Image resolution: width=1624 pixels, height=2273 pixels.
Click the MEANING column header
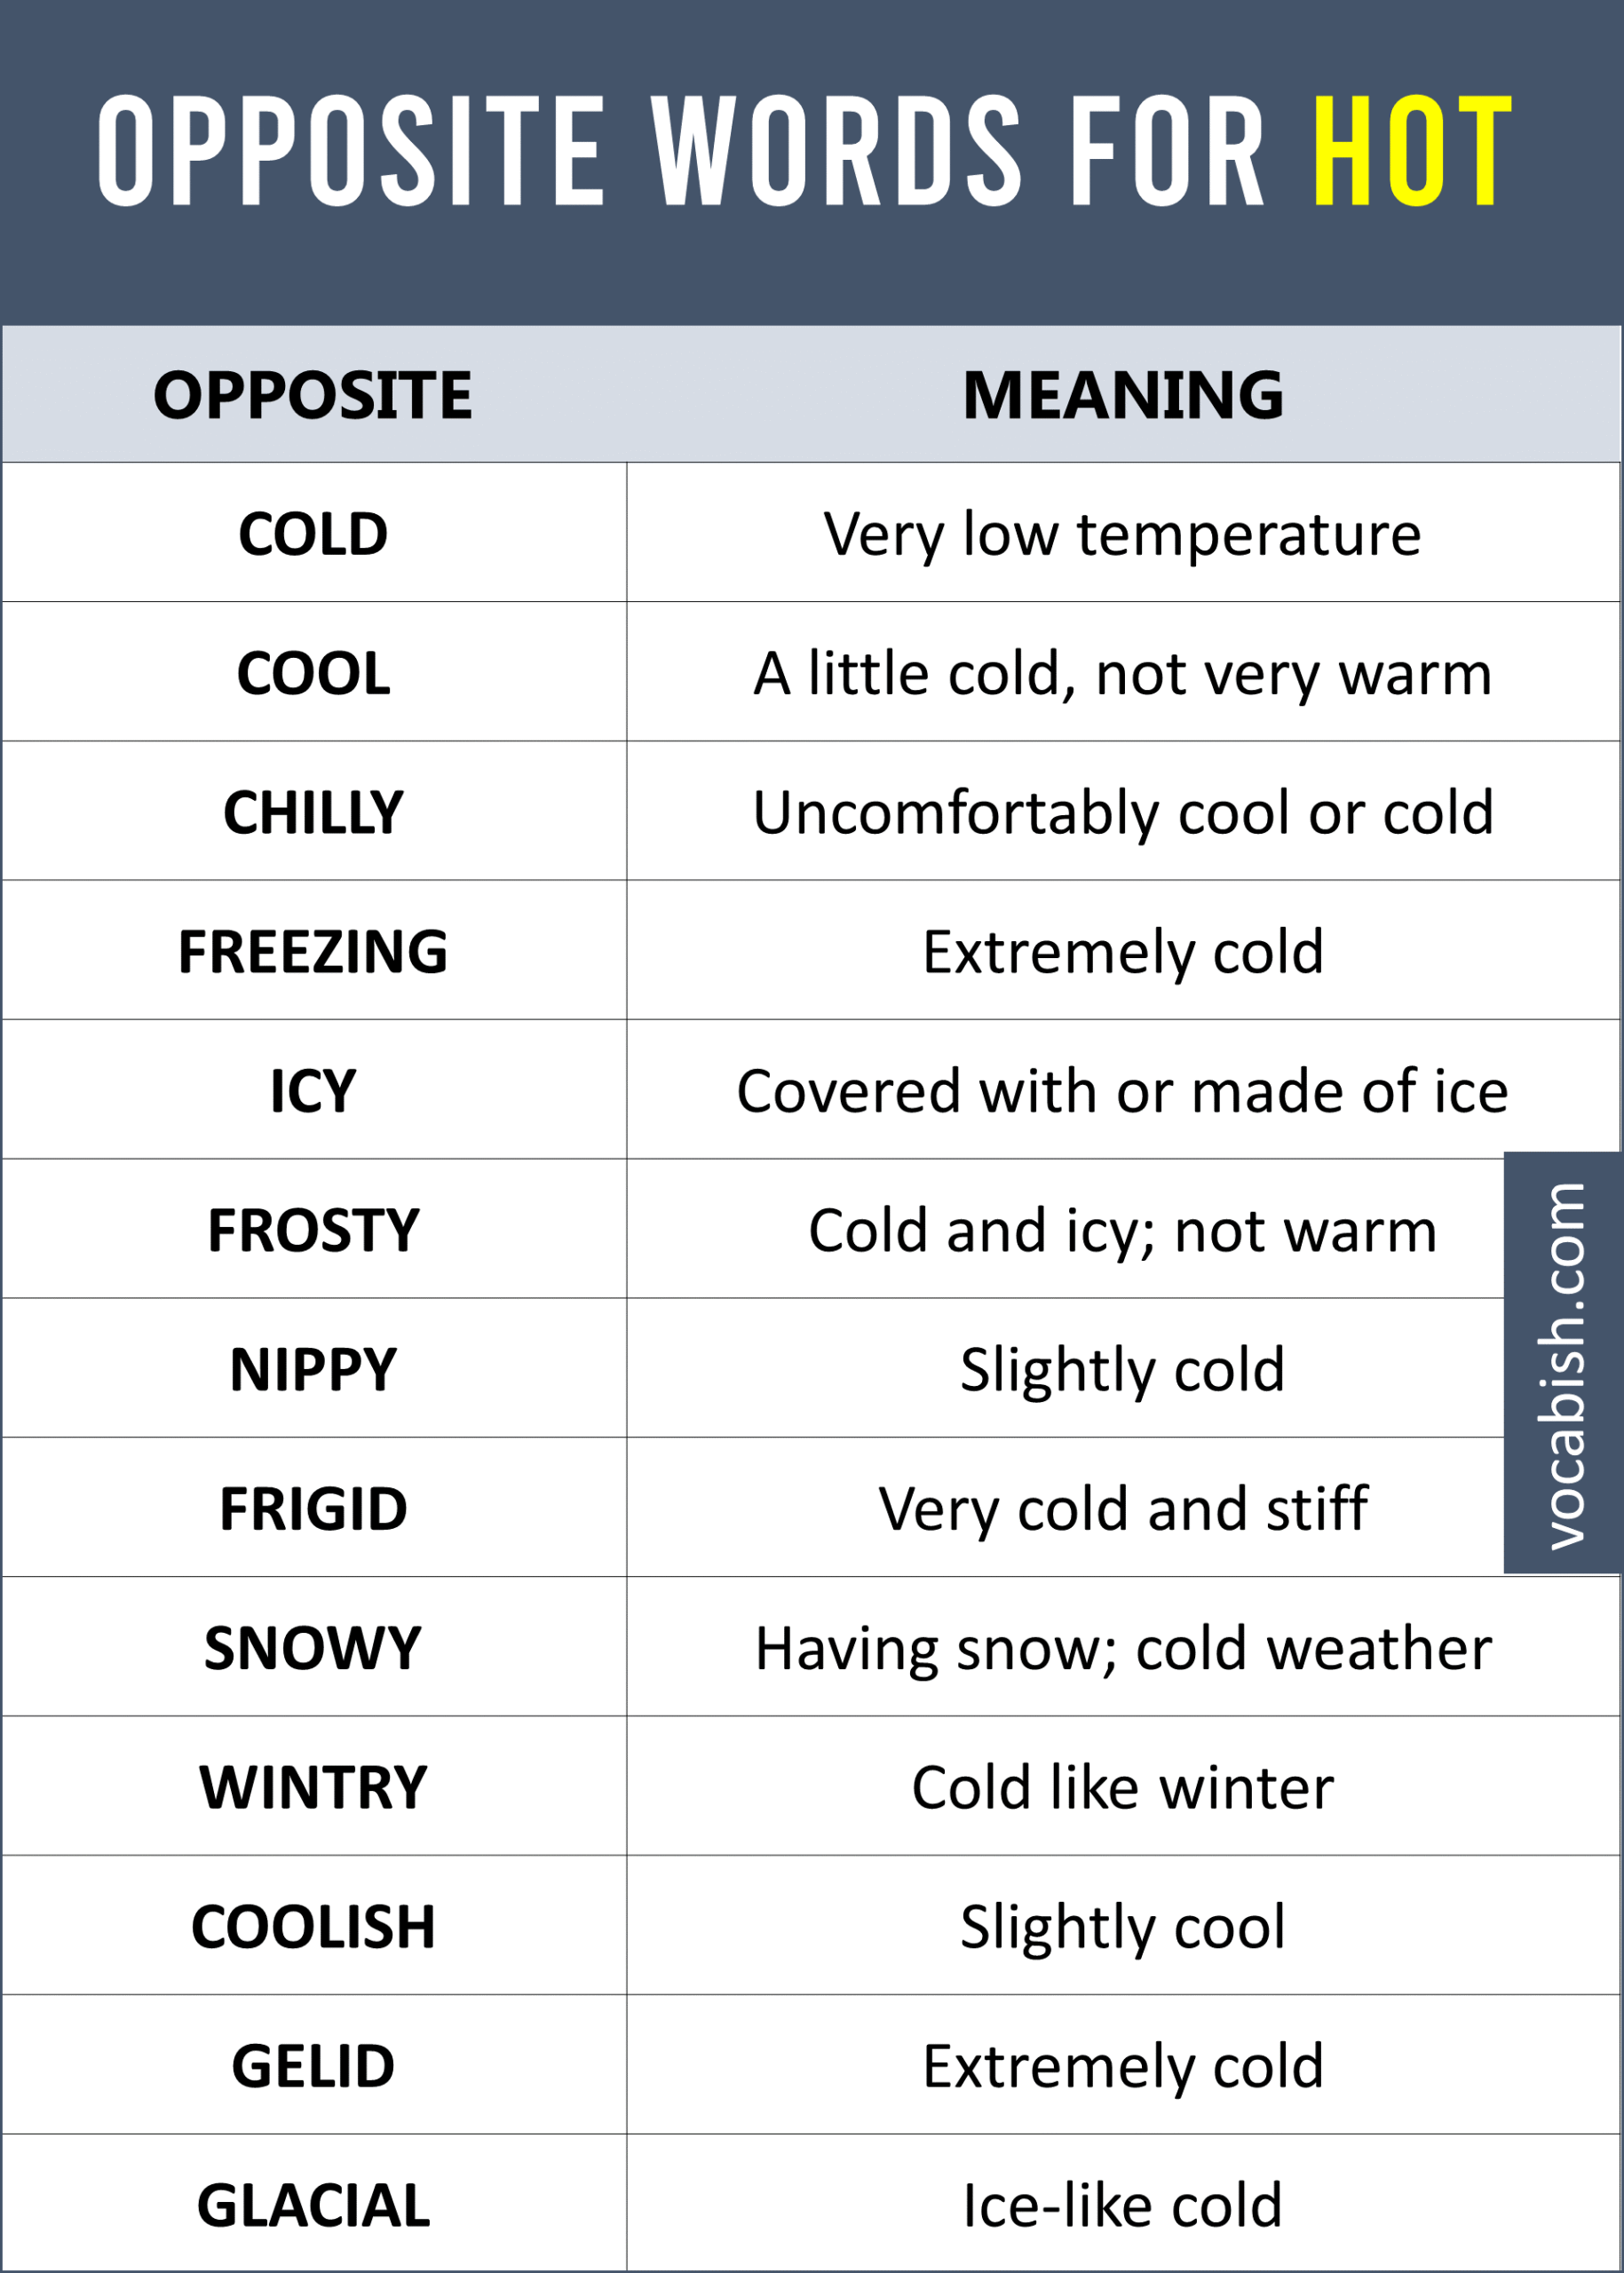(1123, 395)
